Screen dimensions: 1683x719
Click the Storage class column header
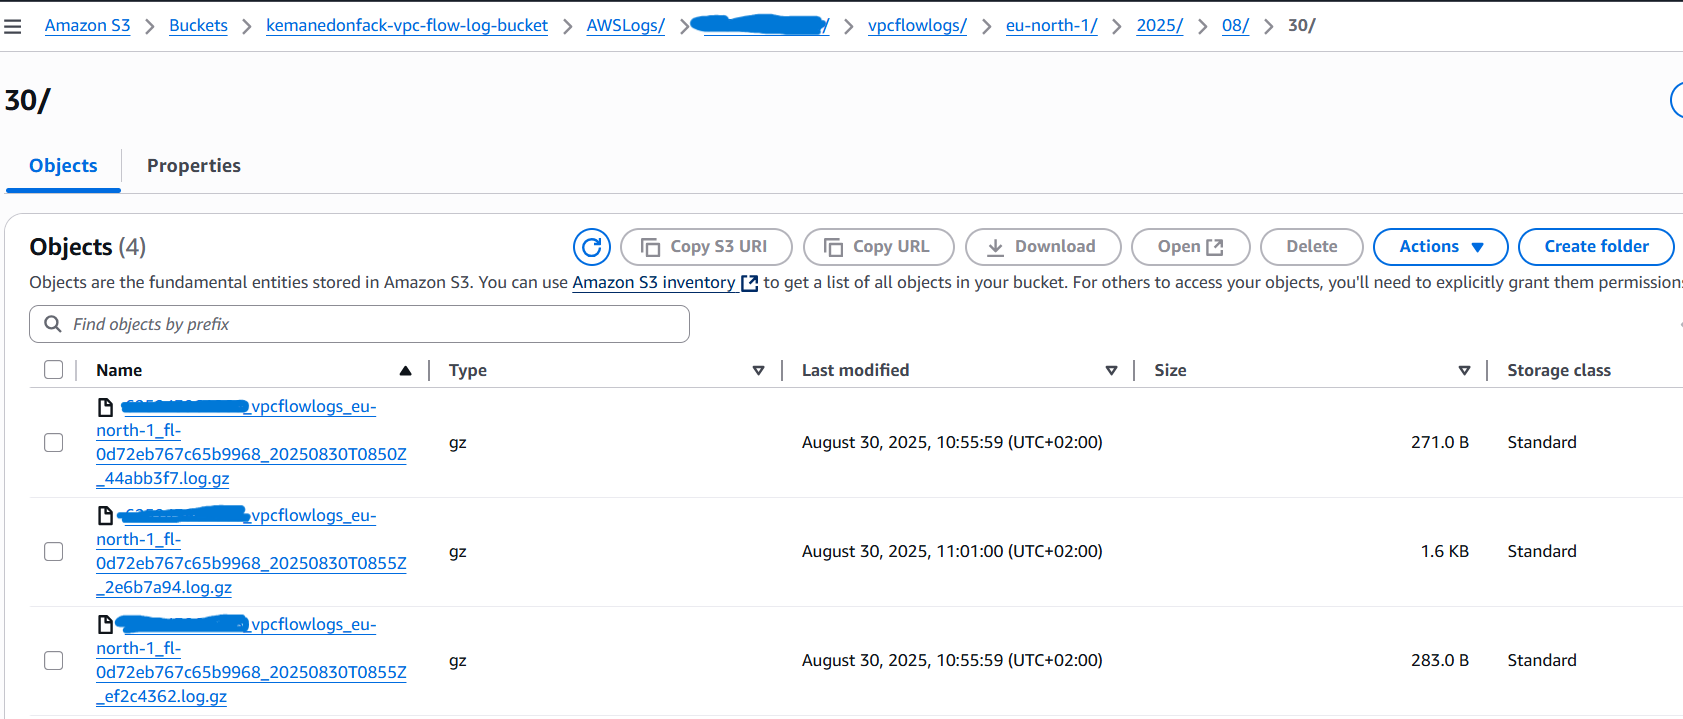pyautogui.click(x=1559, y=371)
